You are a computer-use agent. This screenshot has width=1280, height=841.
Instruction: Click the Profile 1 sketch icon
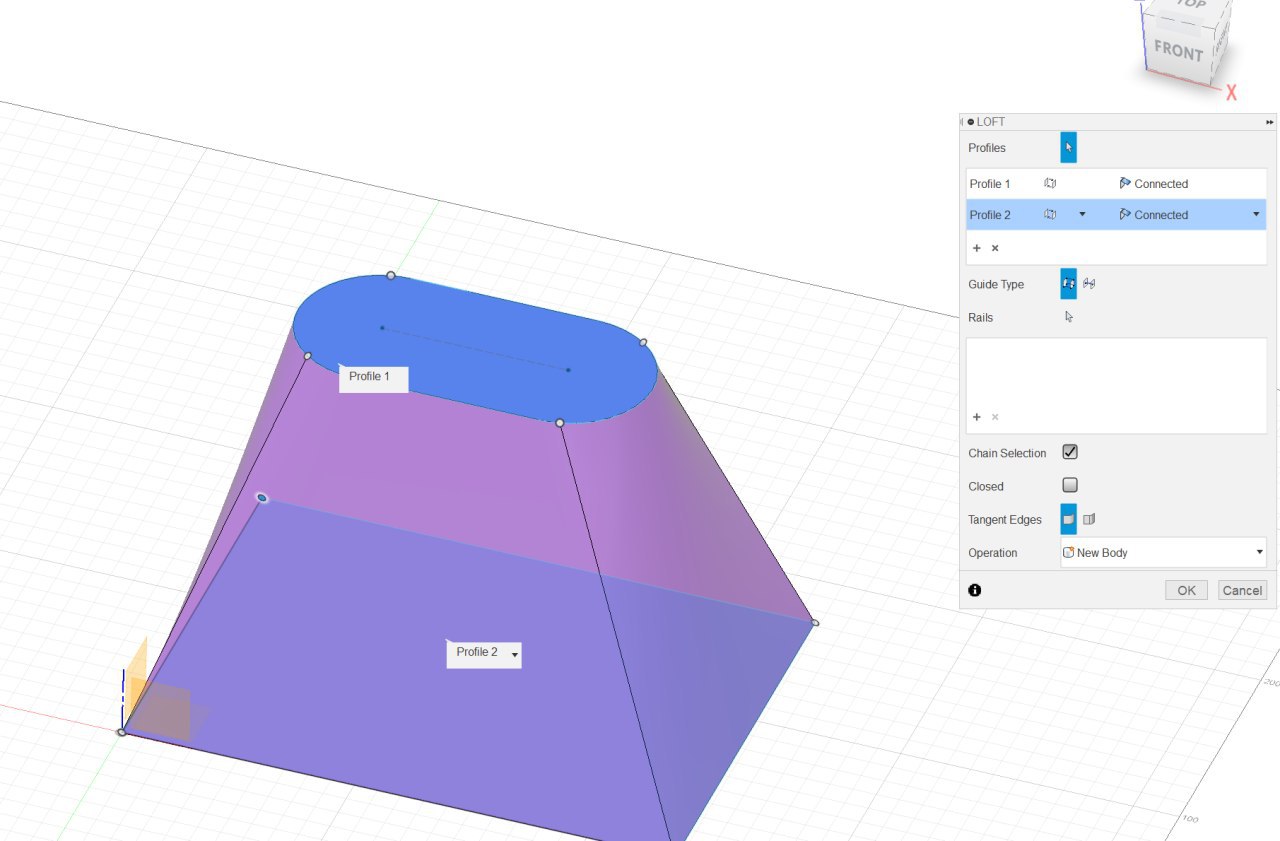(x=1050, y=184)
